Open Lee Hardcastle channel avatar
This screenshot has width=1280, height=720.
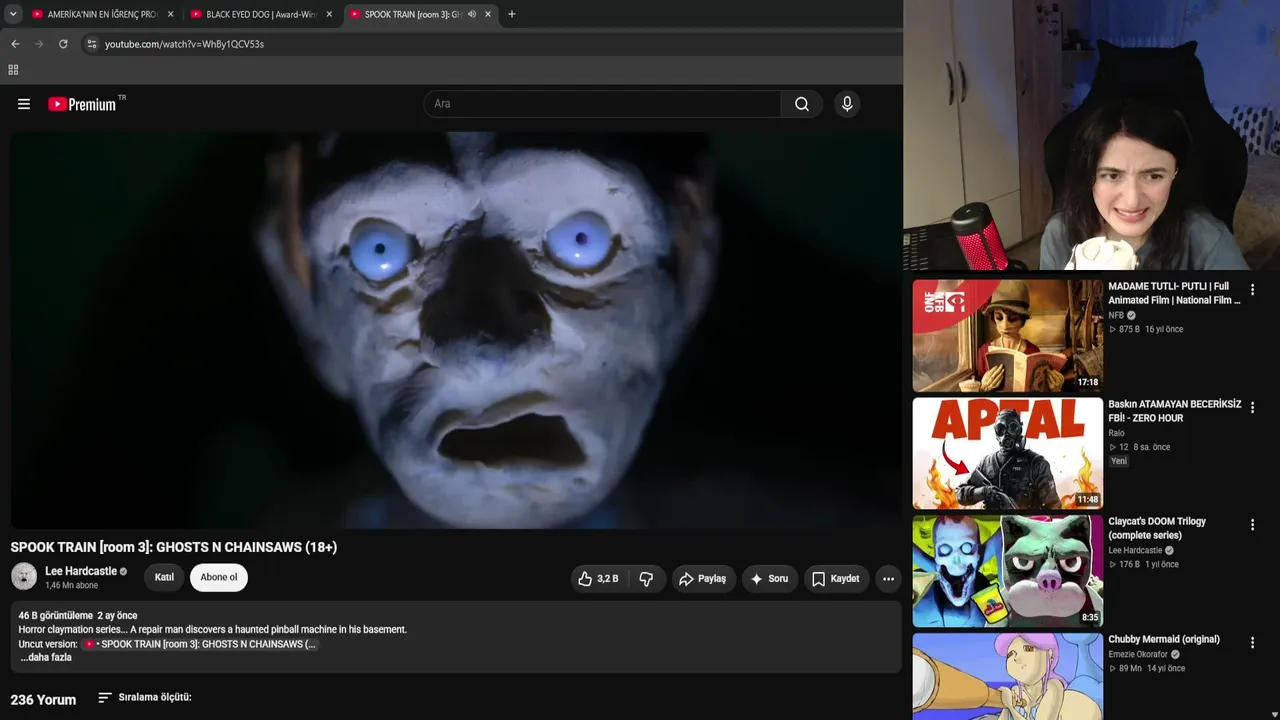tap(24, 576)
